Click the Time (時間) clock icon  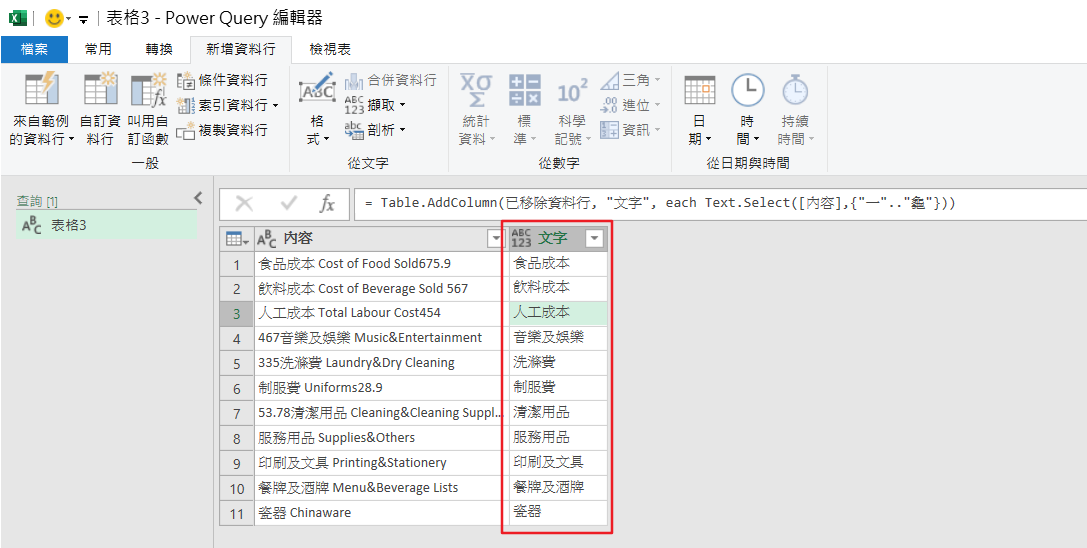click(x=748, y=89)
